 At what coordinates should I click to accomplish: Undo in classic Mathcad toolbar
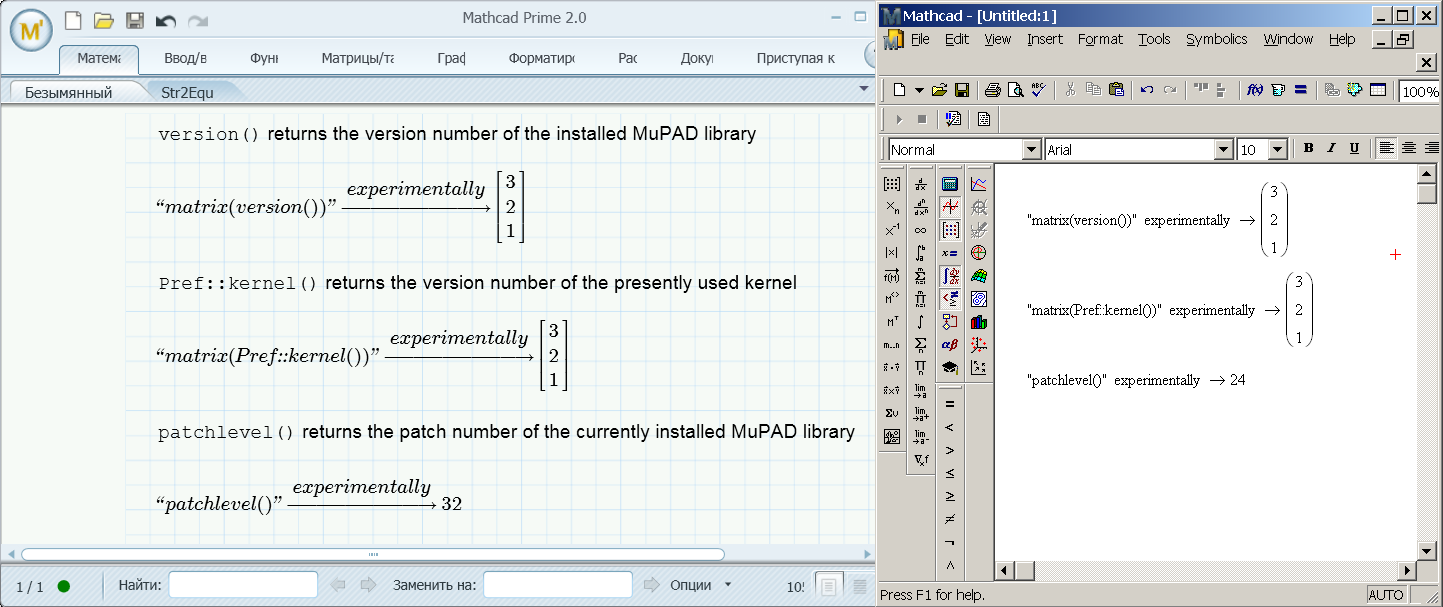(x=1147, y=90)
